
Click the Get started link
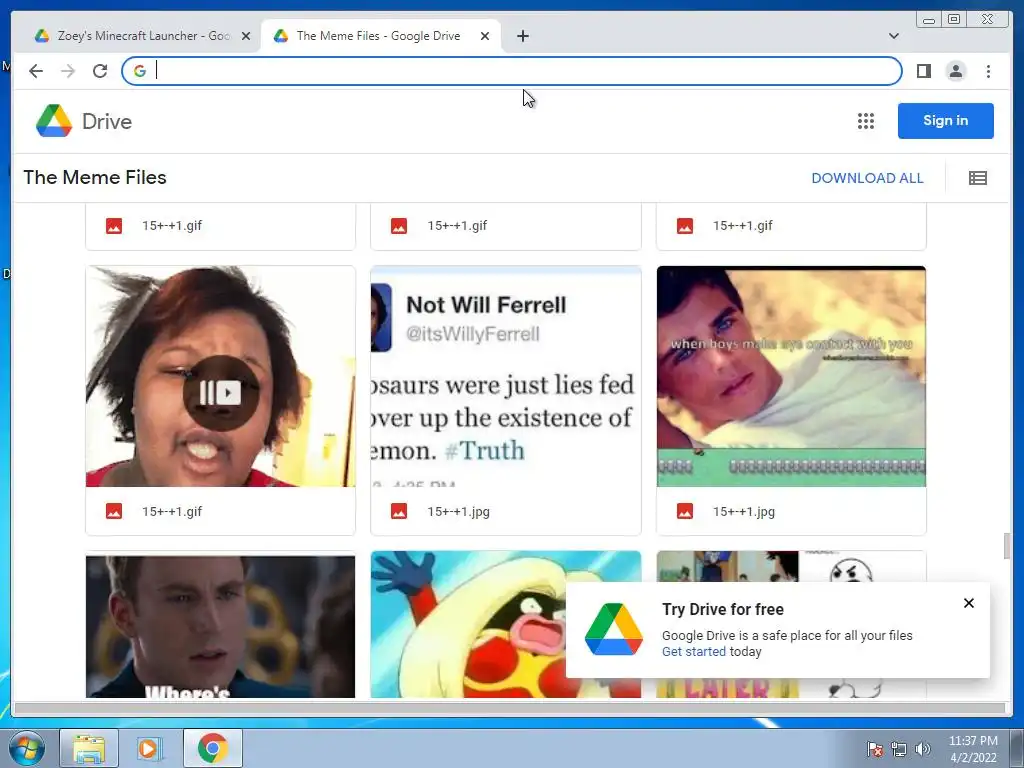click(x=694, y=651)
